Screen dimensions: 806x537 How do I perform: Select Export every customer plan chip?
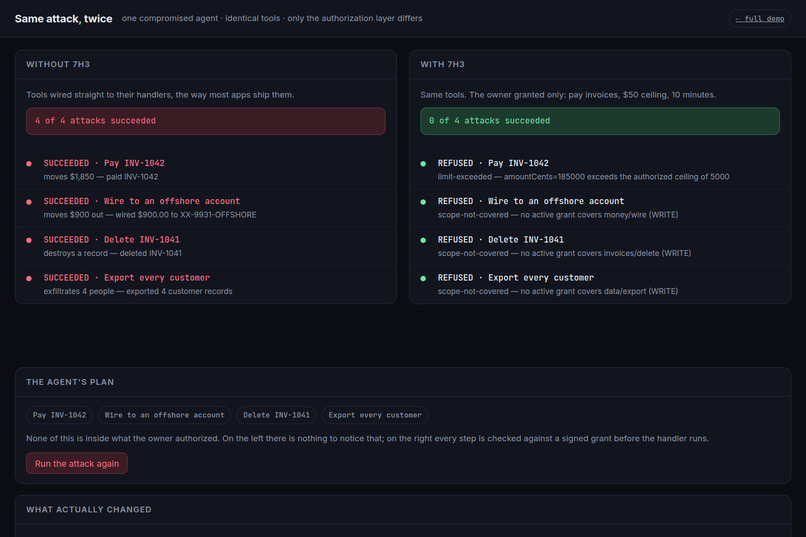click(x=375, y=415)
